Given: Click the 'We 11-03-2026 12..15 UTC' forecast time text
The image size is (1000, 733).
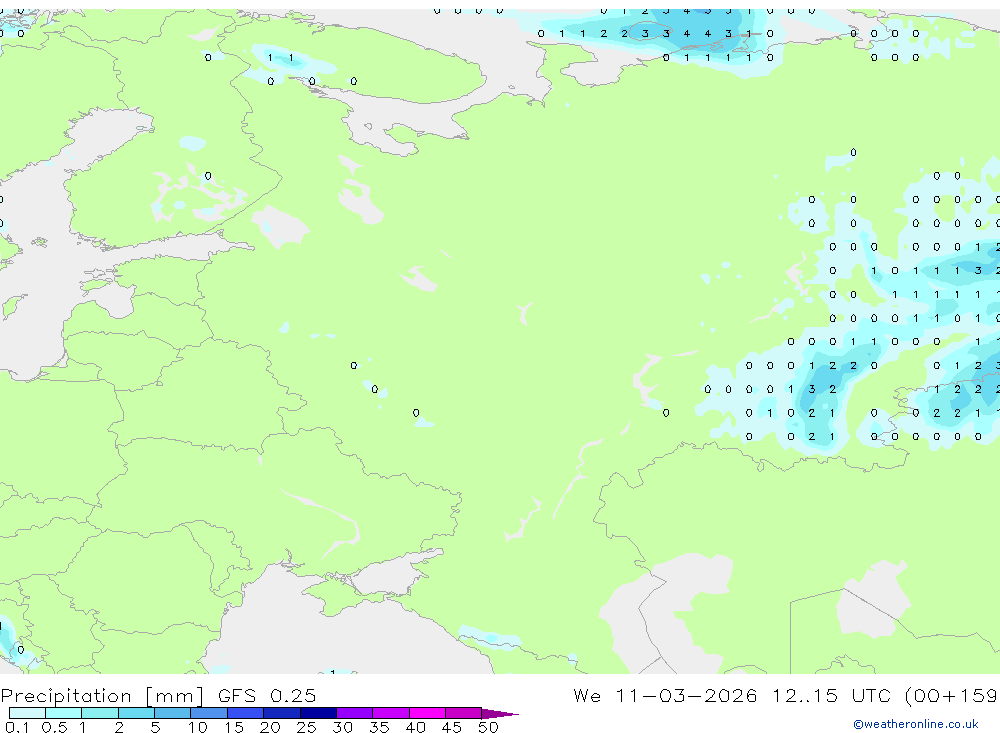Looking at the screenshot, I should pos(732,695).
